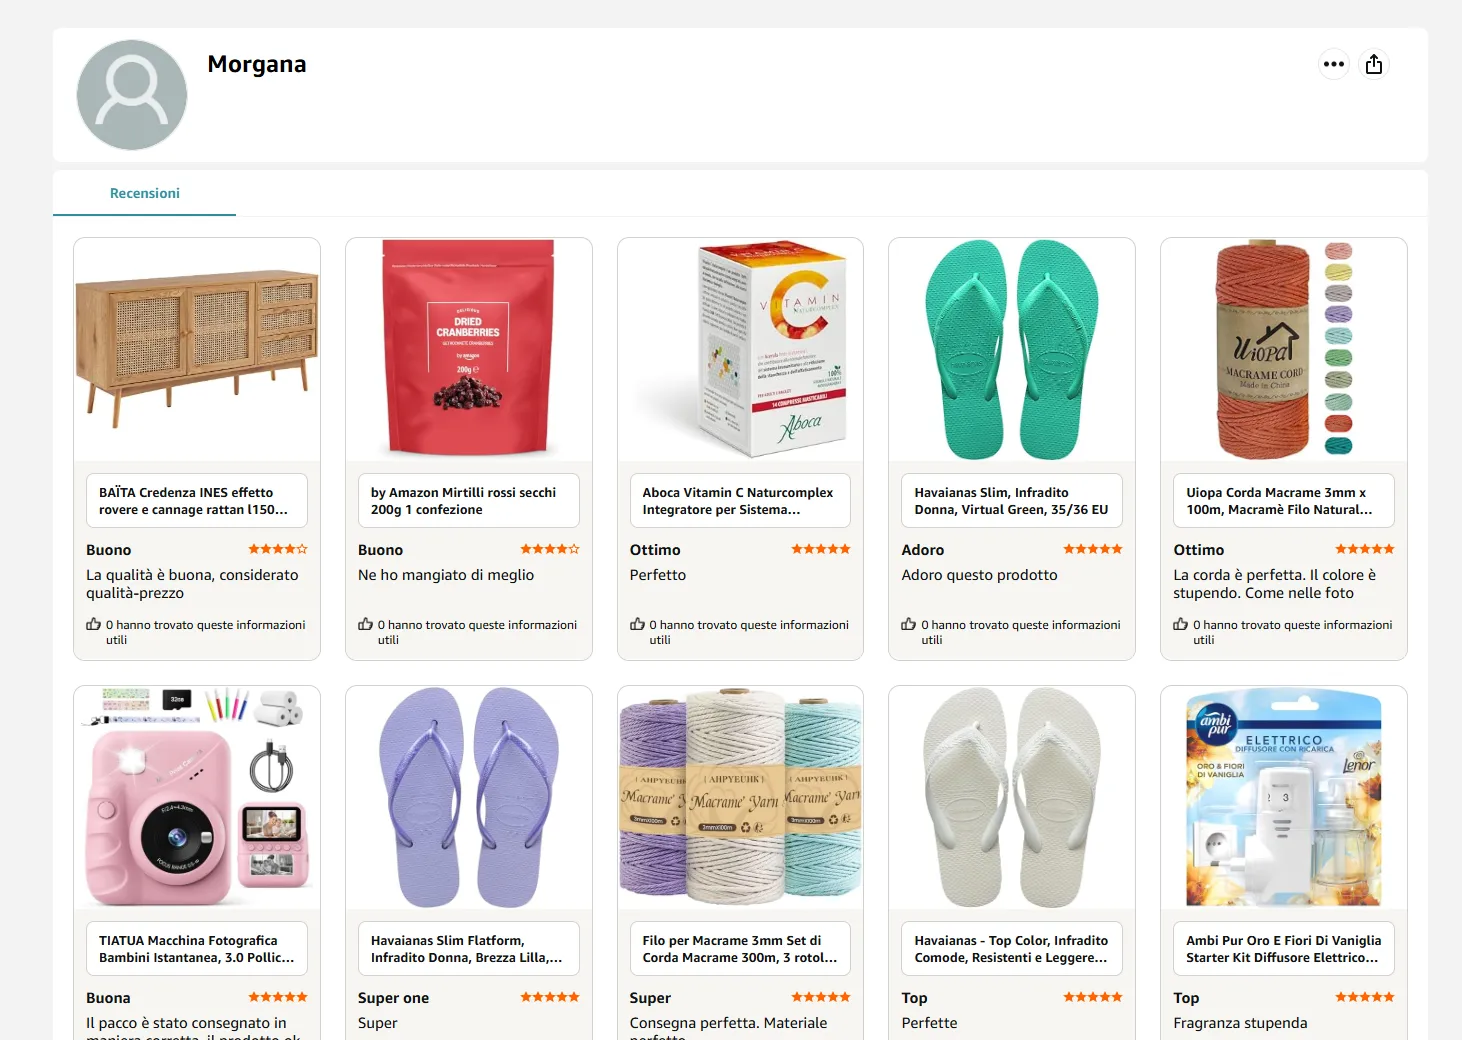Click Morgana's profile avatar

click(x=132, y=95)
